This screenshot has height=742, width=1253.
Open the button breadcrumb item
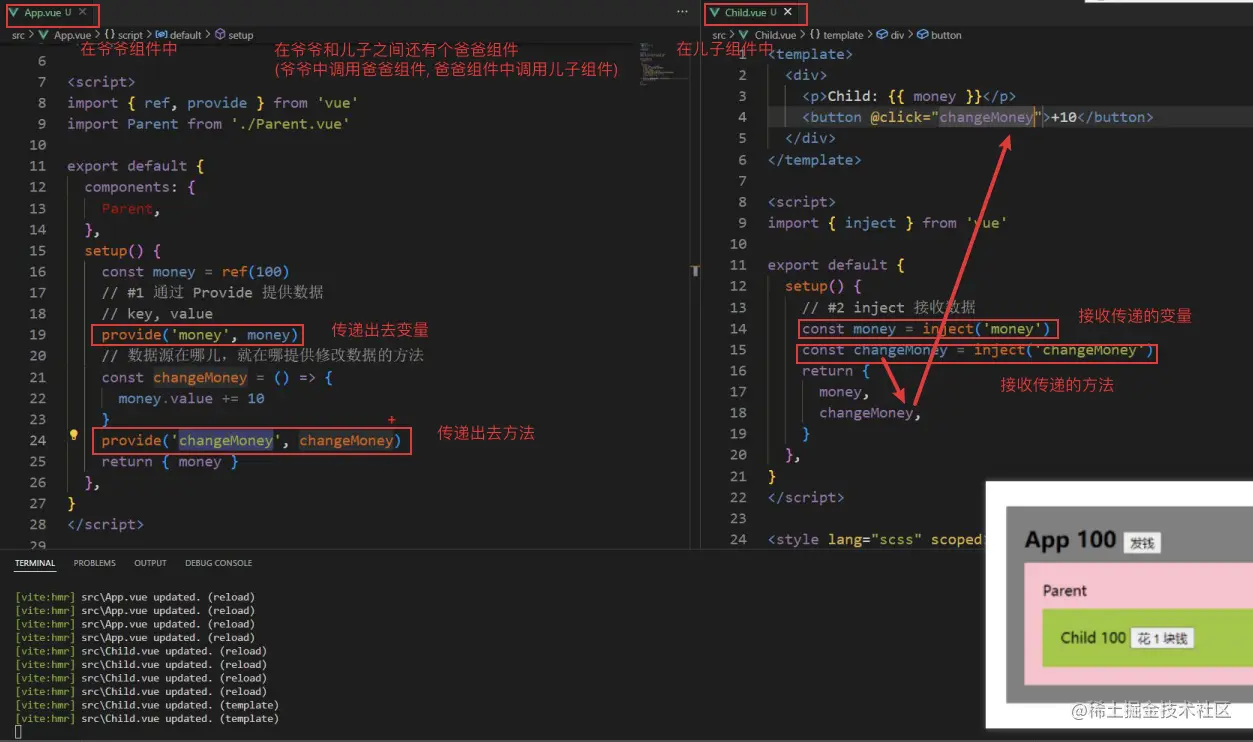pos(939,35)
